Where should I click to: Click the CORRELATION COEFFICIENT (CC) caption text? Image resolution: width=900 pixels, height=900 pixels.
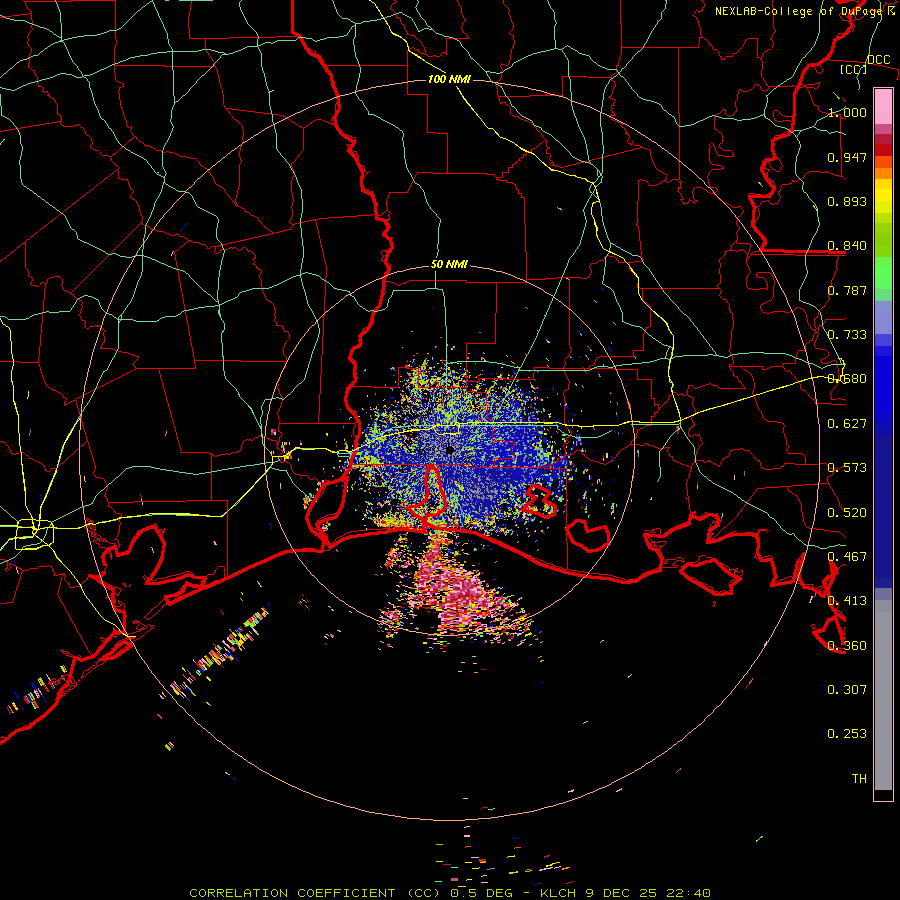point(315,893)
